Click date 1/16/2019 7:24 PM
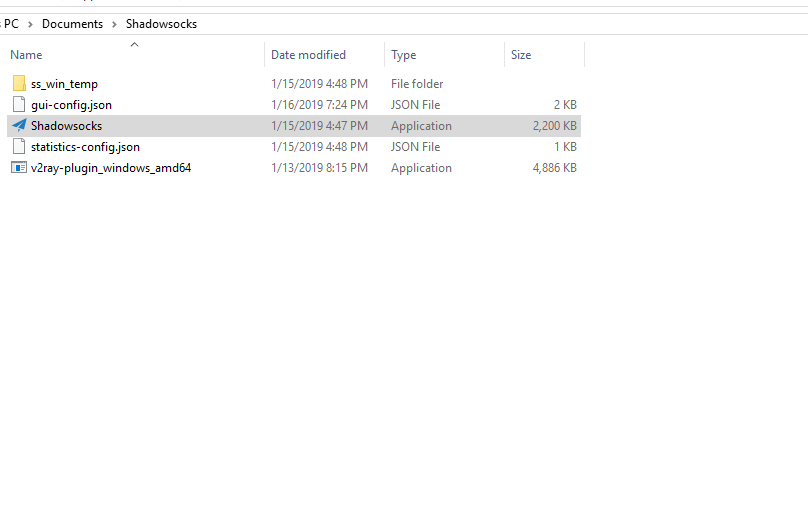 pyautogui.click(x=319, y=105)
